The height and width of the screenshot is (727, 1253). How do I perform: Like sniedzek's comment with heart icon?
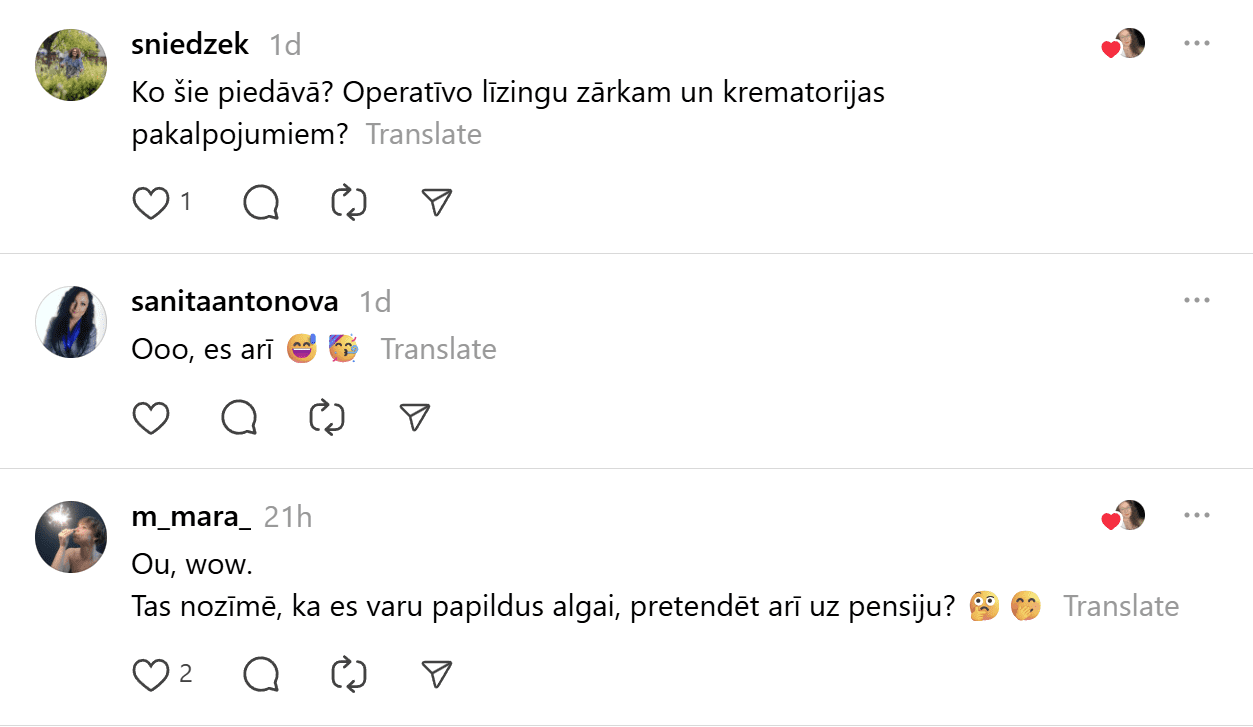point(151,203)
